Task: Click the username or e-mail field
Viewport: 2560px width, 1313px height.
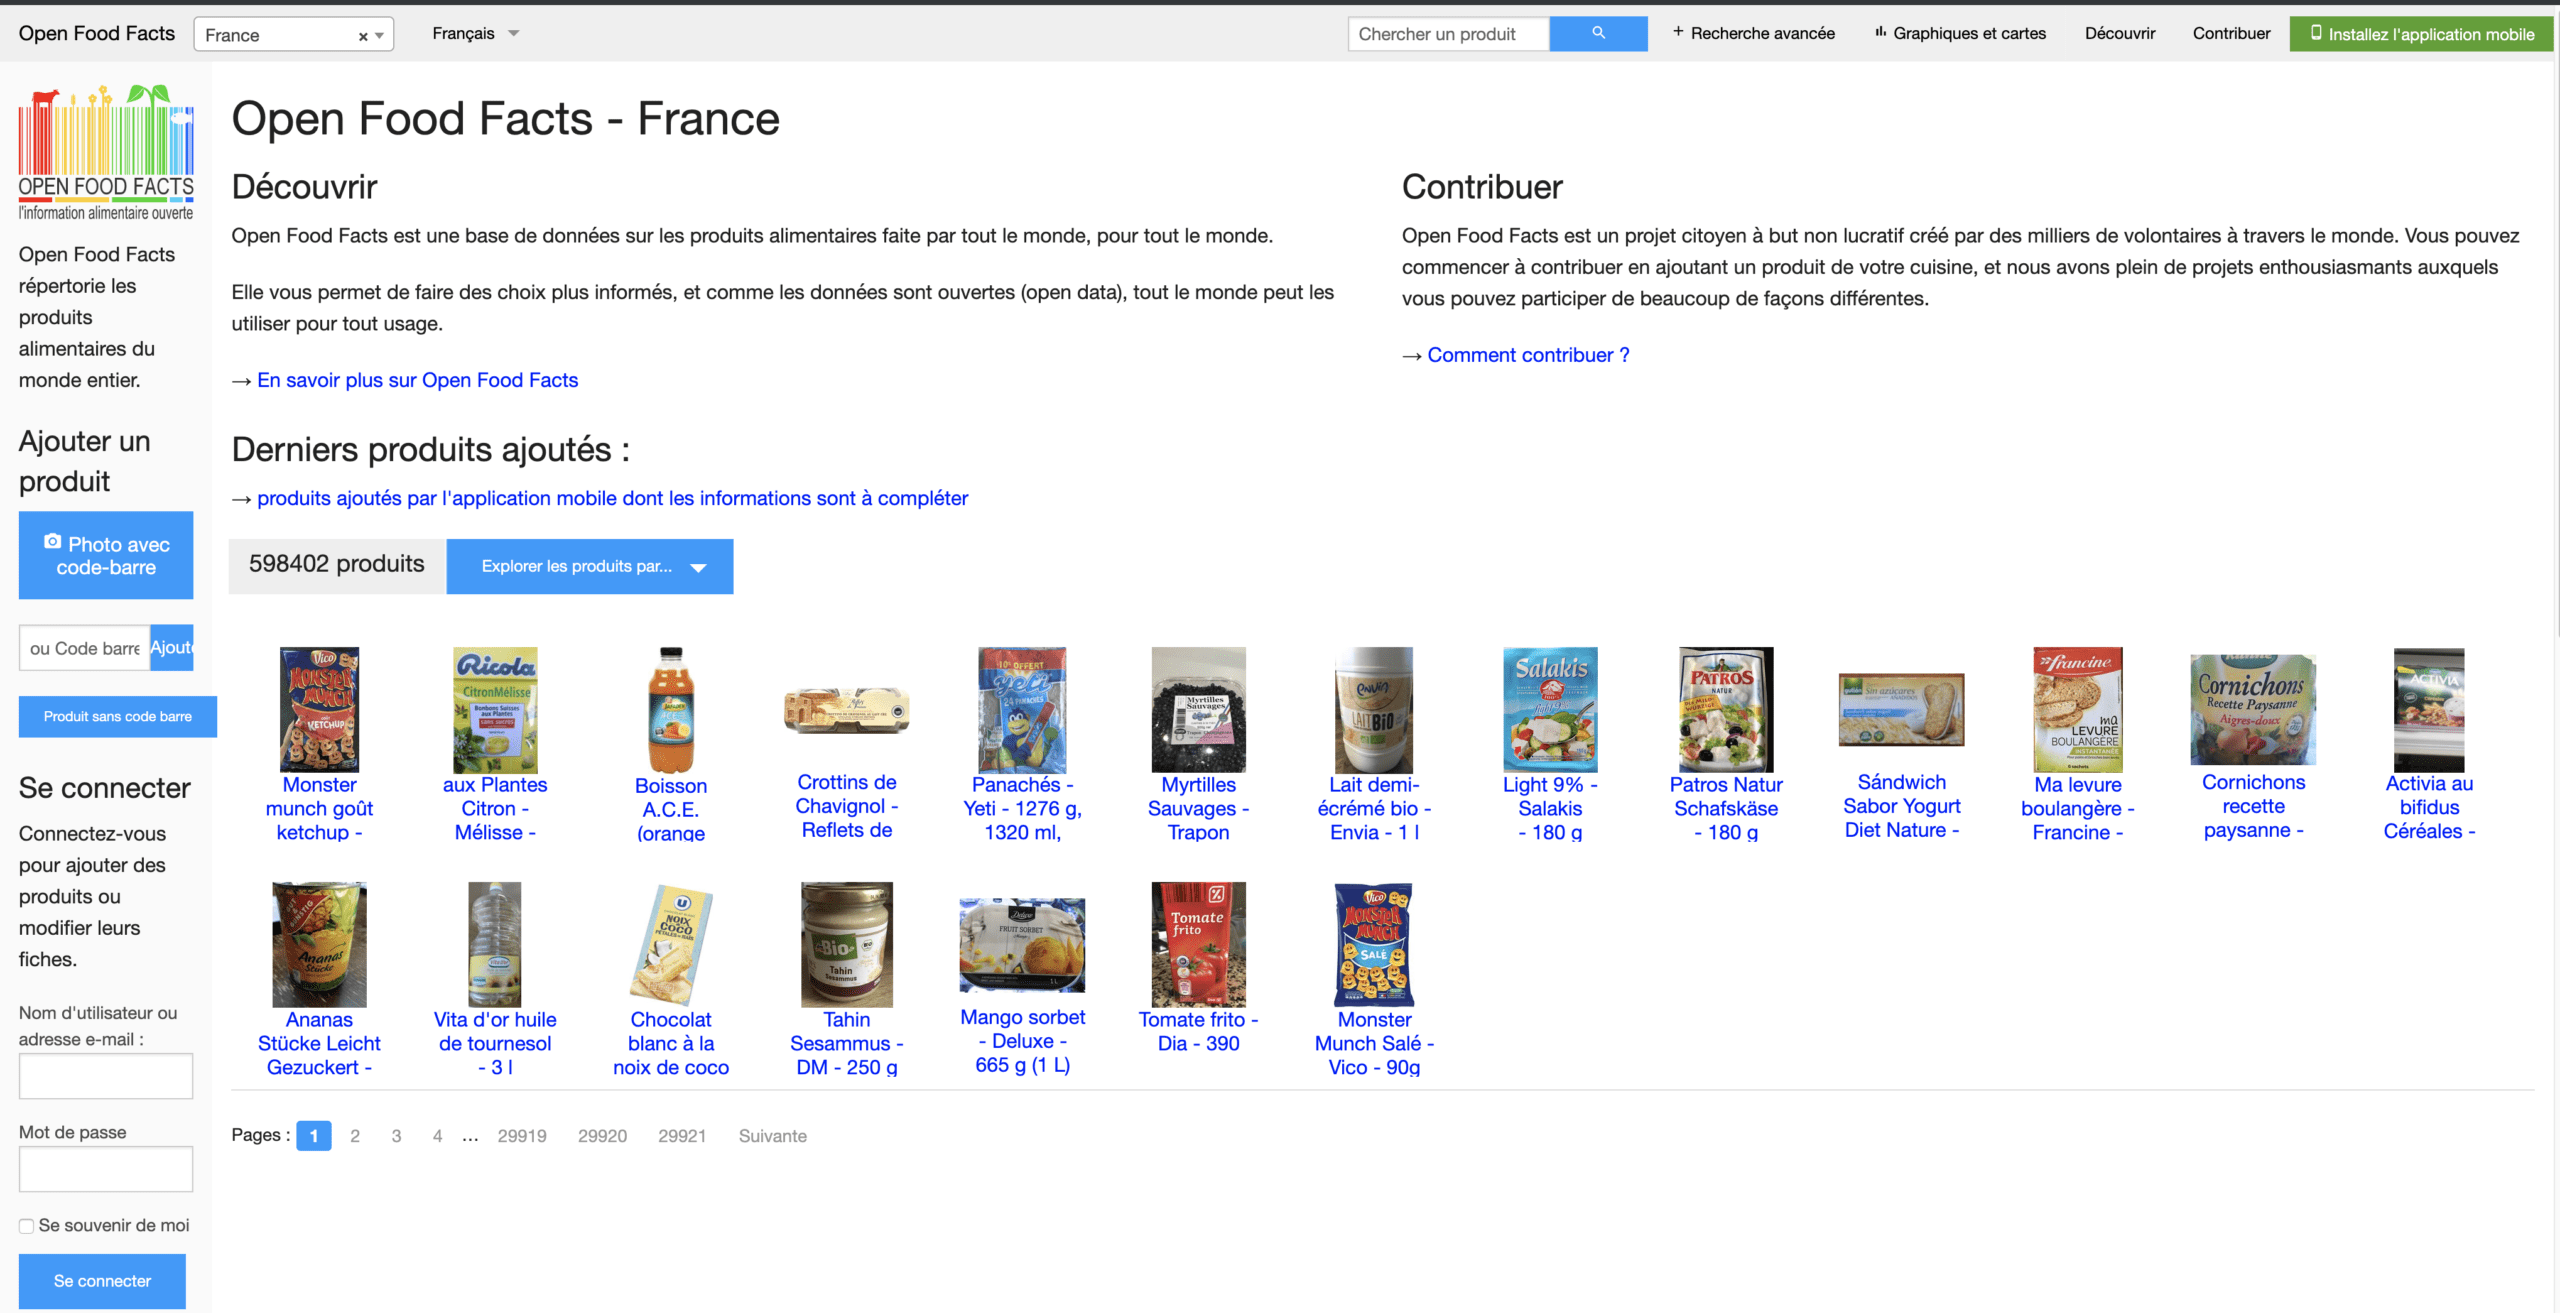Action: (x=106, y=1076)
